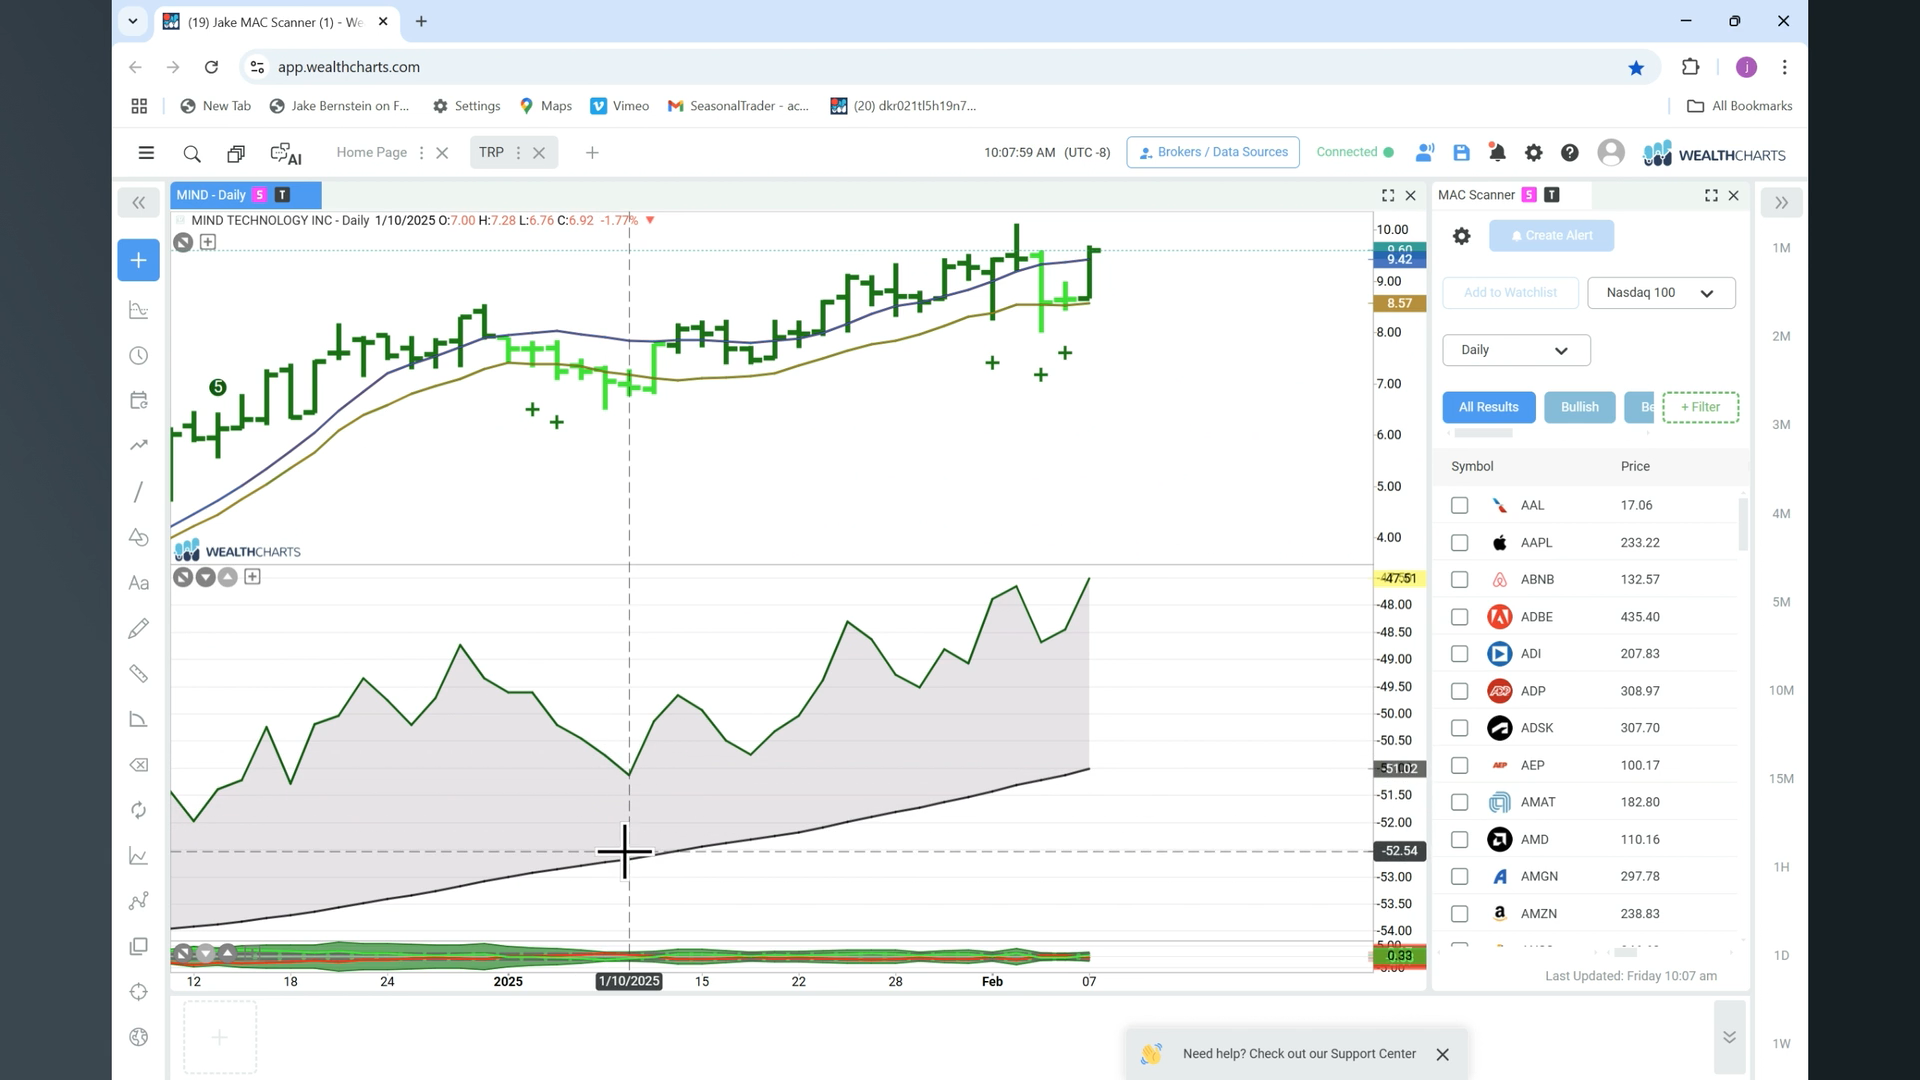Open the user account avatar
1920x1080 pixels.
1610,152
